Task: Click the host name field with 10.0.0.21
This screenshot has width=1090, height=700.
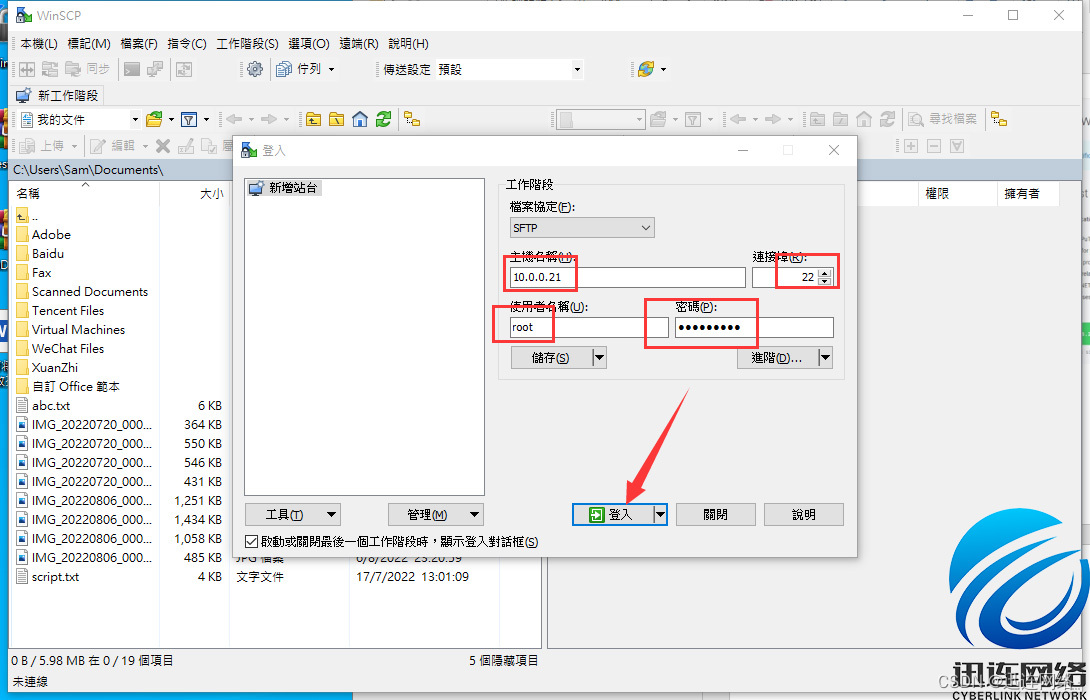Action: (627, 277)
